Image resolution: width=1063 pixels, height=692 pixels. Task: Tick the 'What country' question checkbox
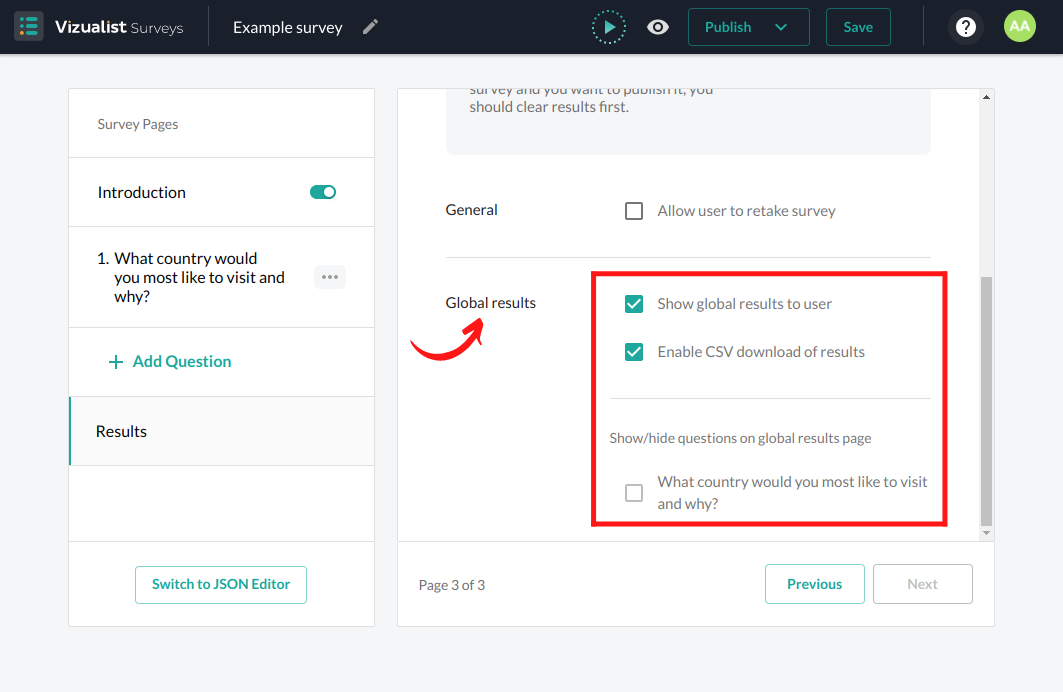634,493
